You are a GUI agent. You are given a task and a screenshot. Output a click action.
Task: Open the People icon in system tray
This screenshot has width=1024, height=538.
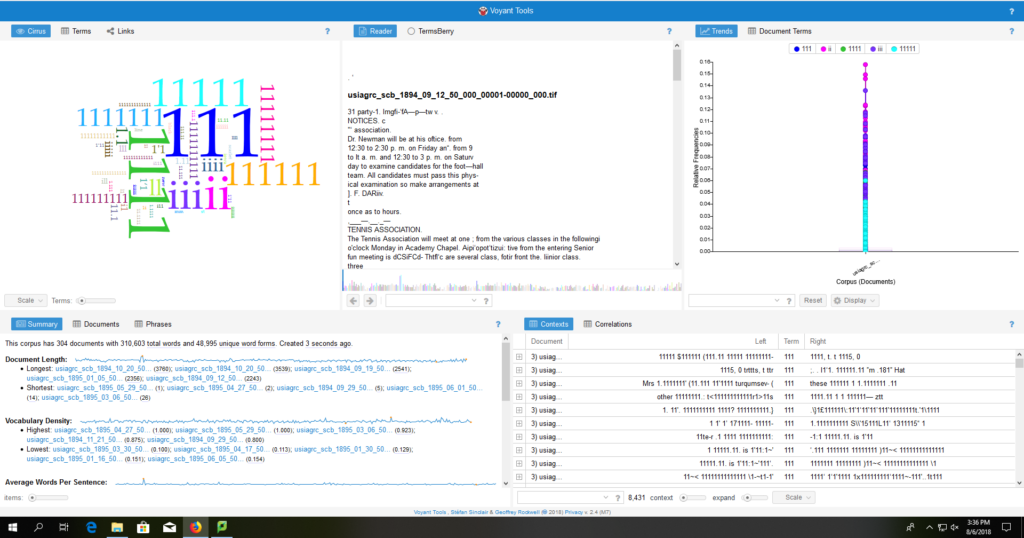(x=910, y=528)
